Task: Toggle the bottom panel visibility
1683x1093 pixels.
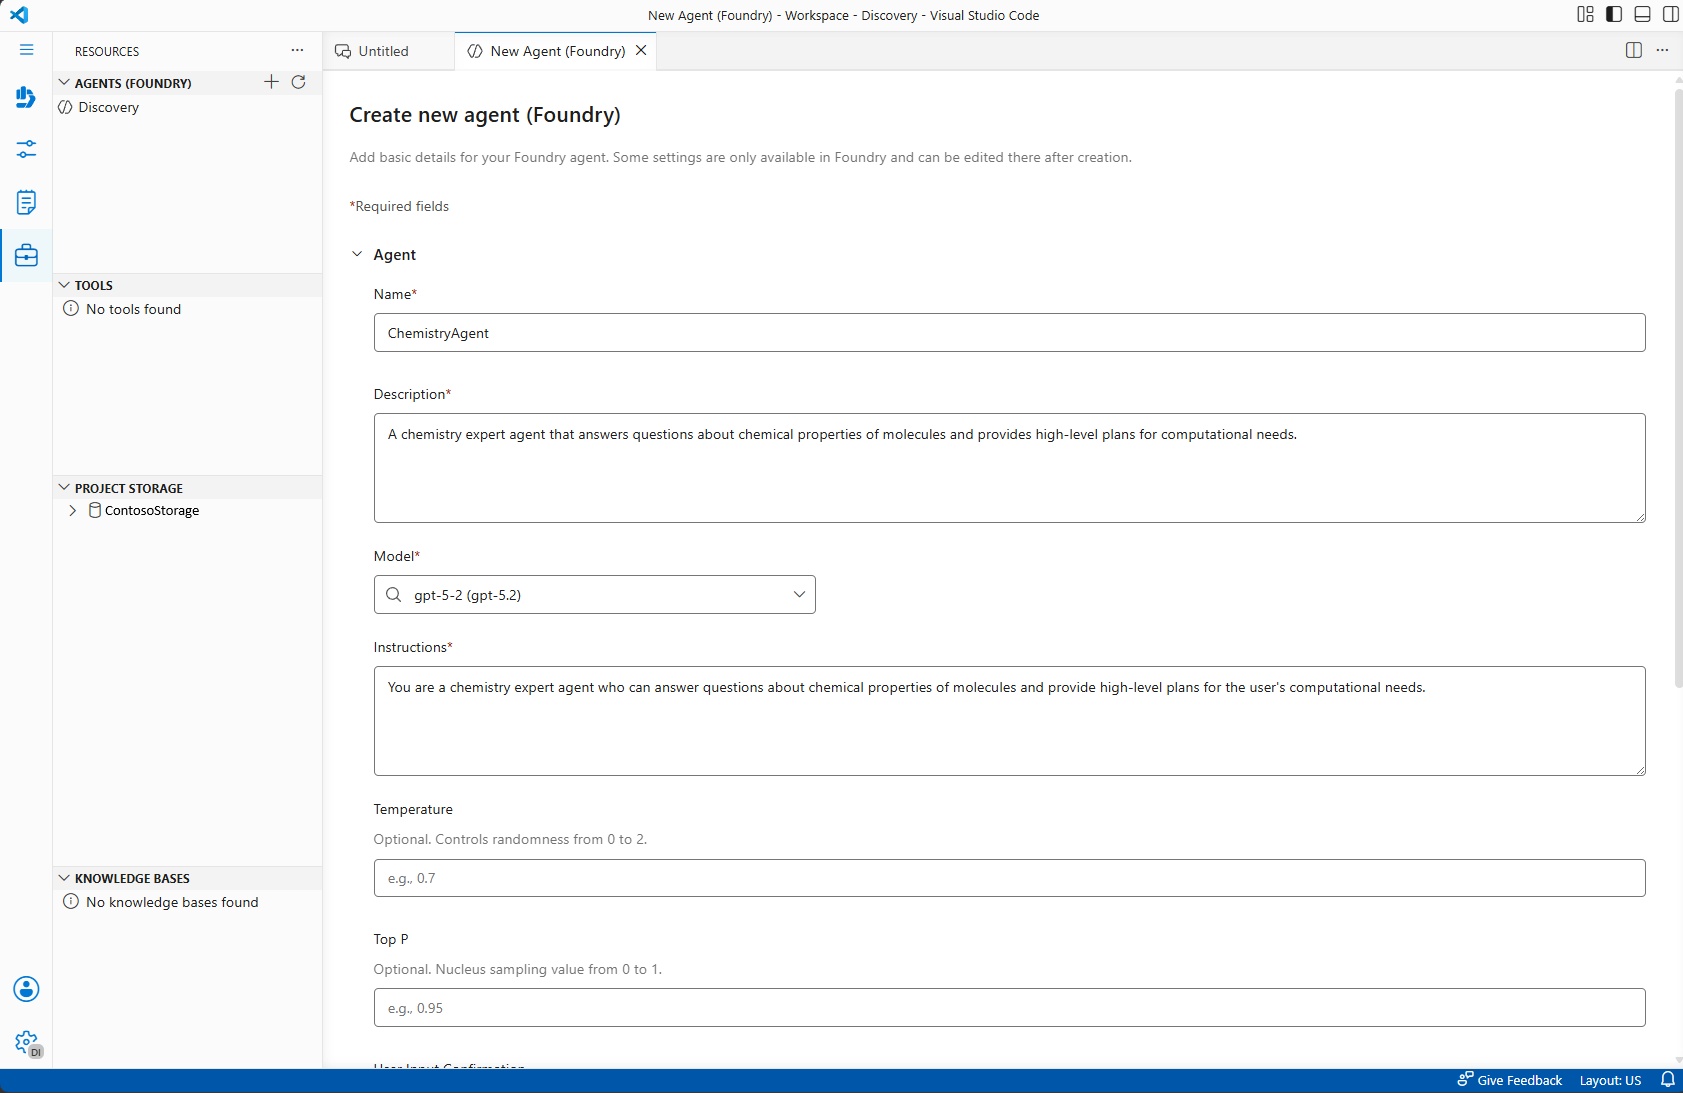Action: coord(1642,15)
